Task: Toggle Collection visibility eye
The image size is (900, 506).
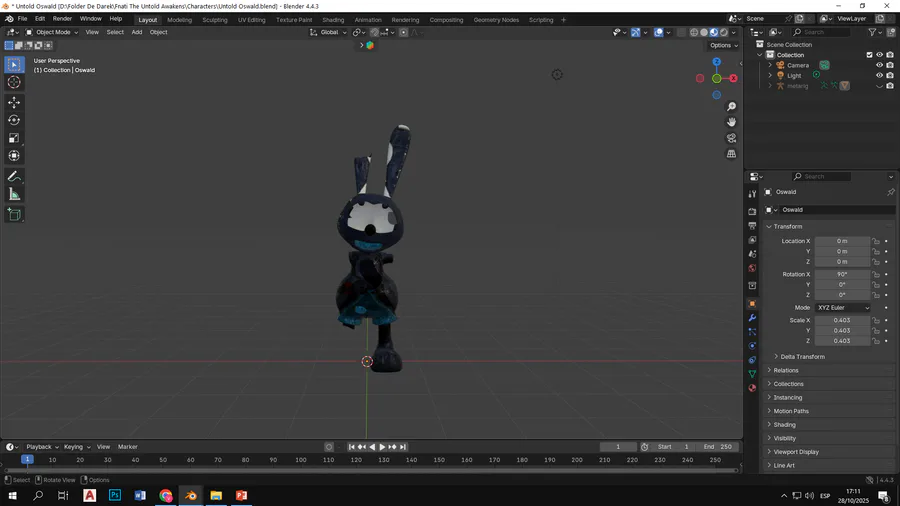Action: [879, 55]
